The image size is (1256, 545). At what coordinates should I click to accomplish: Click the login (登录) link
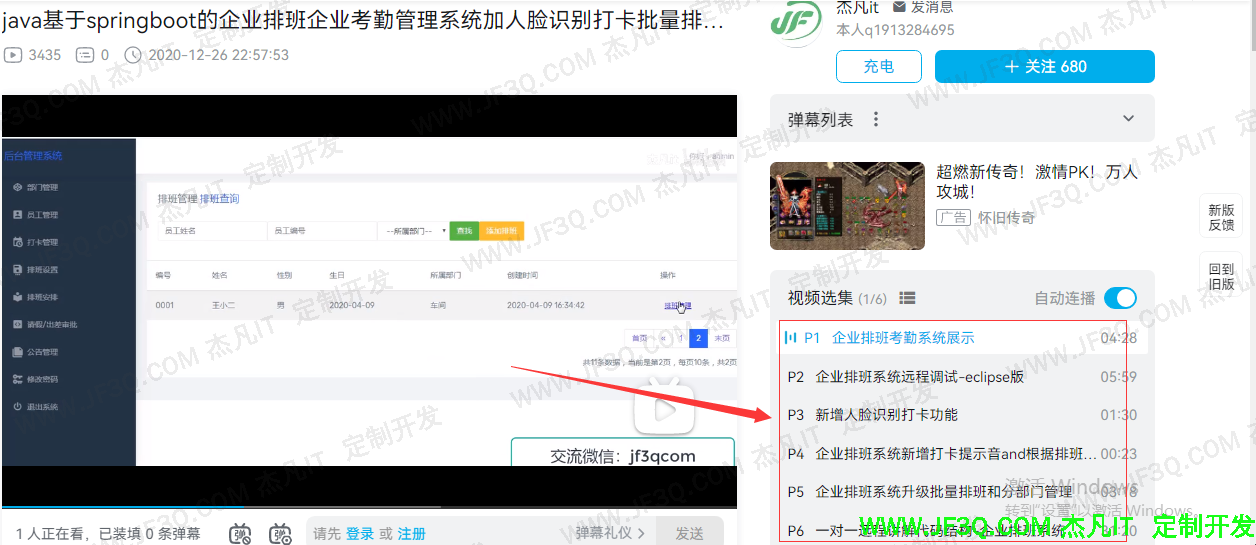(x=360, y=534)
